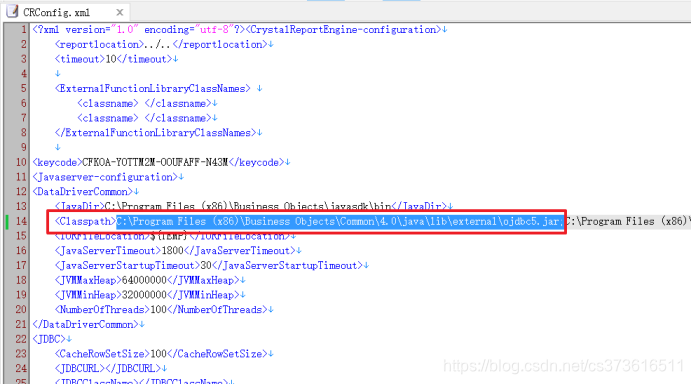
Task: Click the empty JDBCURL line
Action: 108,369
